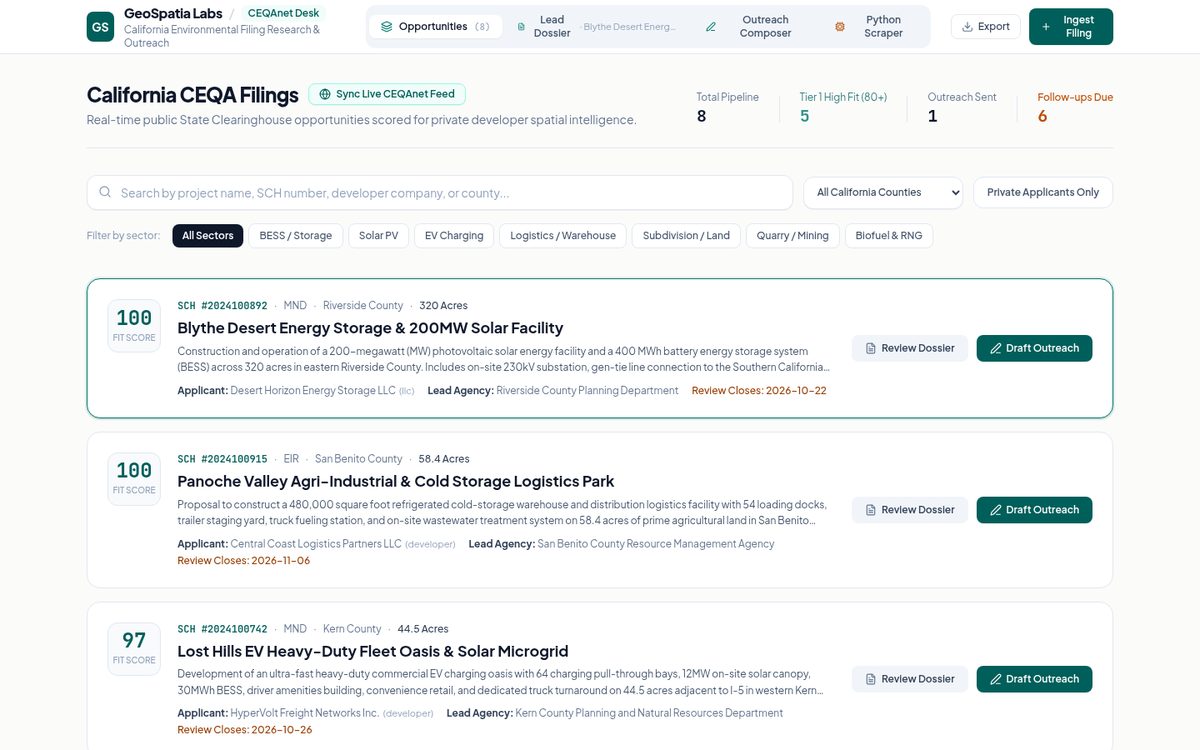The image size is (1200, 750).
Task: Switch to the Lead Dossier tab
Action: 597,27
